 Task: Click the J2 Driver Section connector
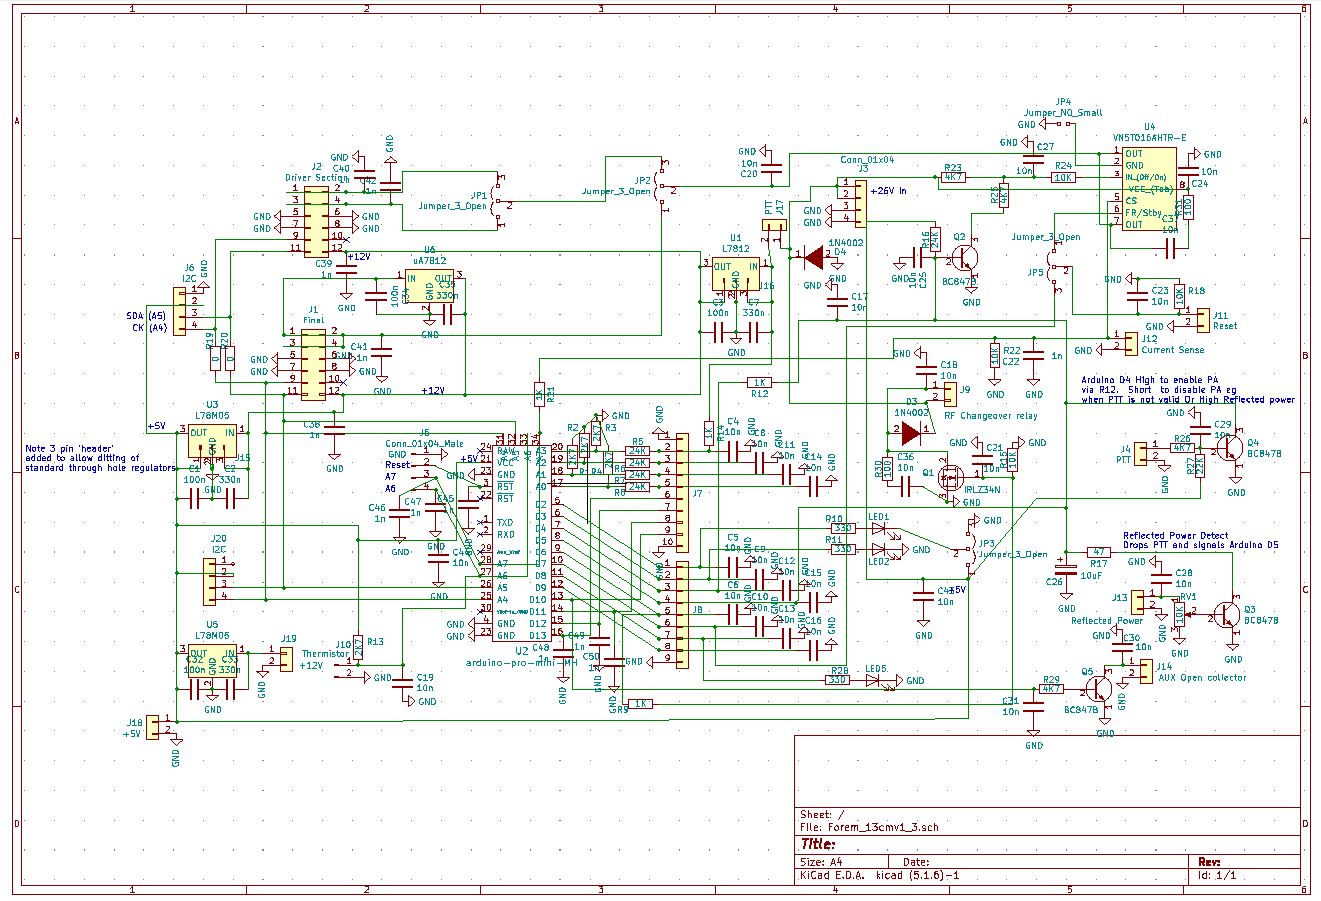[x=316, y=218]
